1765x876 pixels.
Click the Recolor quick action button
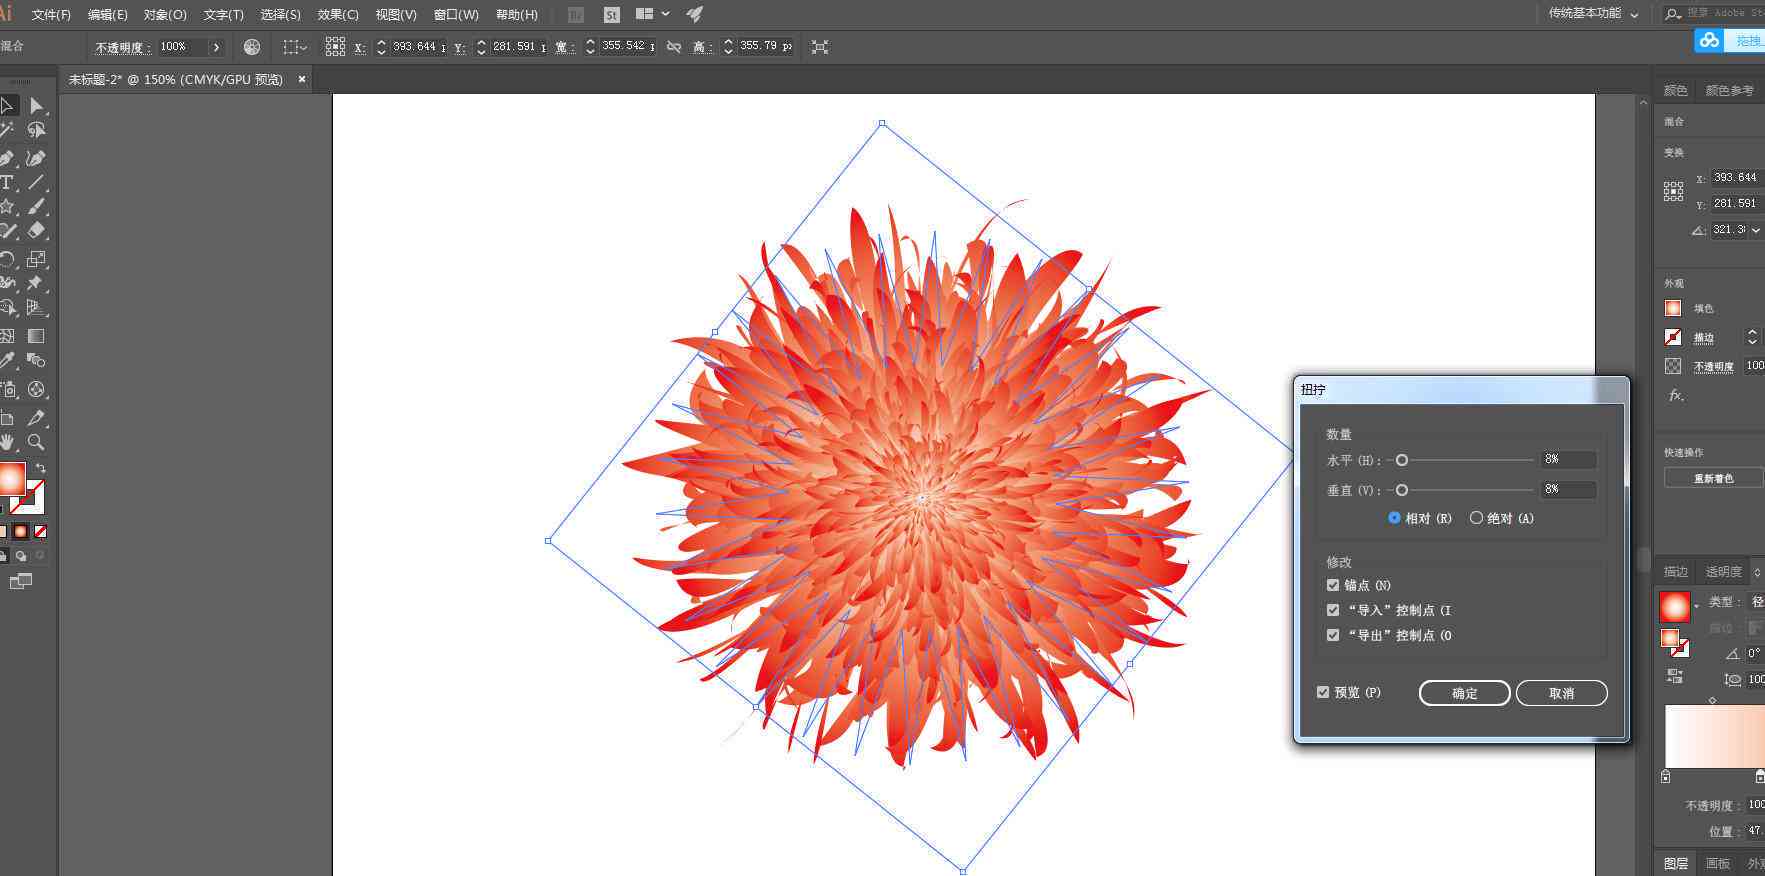click(1714, 478)
